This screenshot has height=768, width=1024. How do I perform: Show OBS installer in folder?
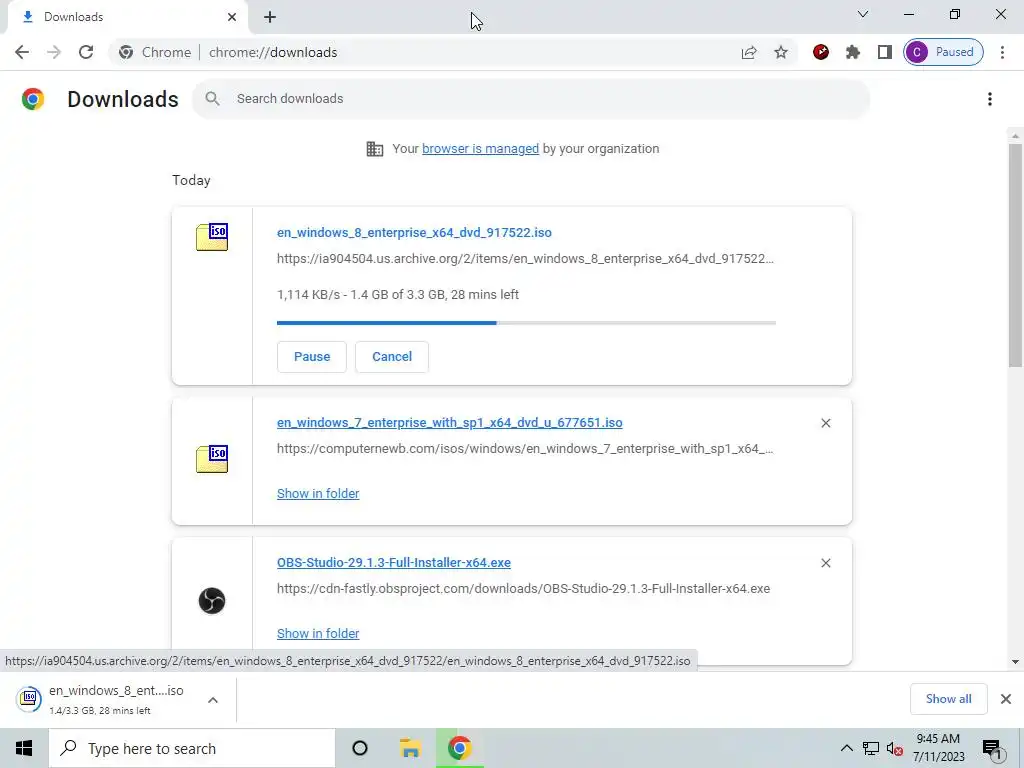[318, 633]
